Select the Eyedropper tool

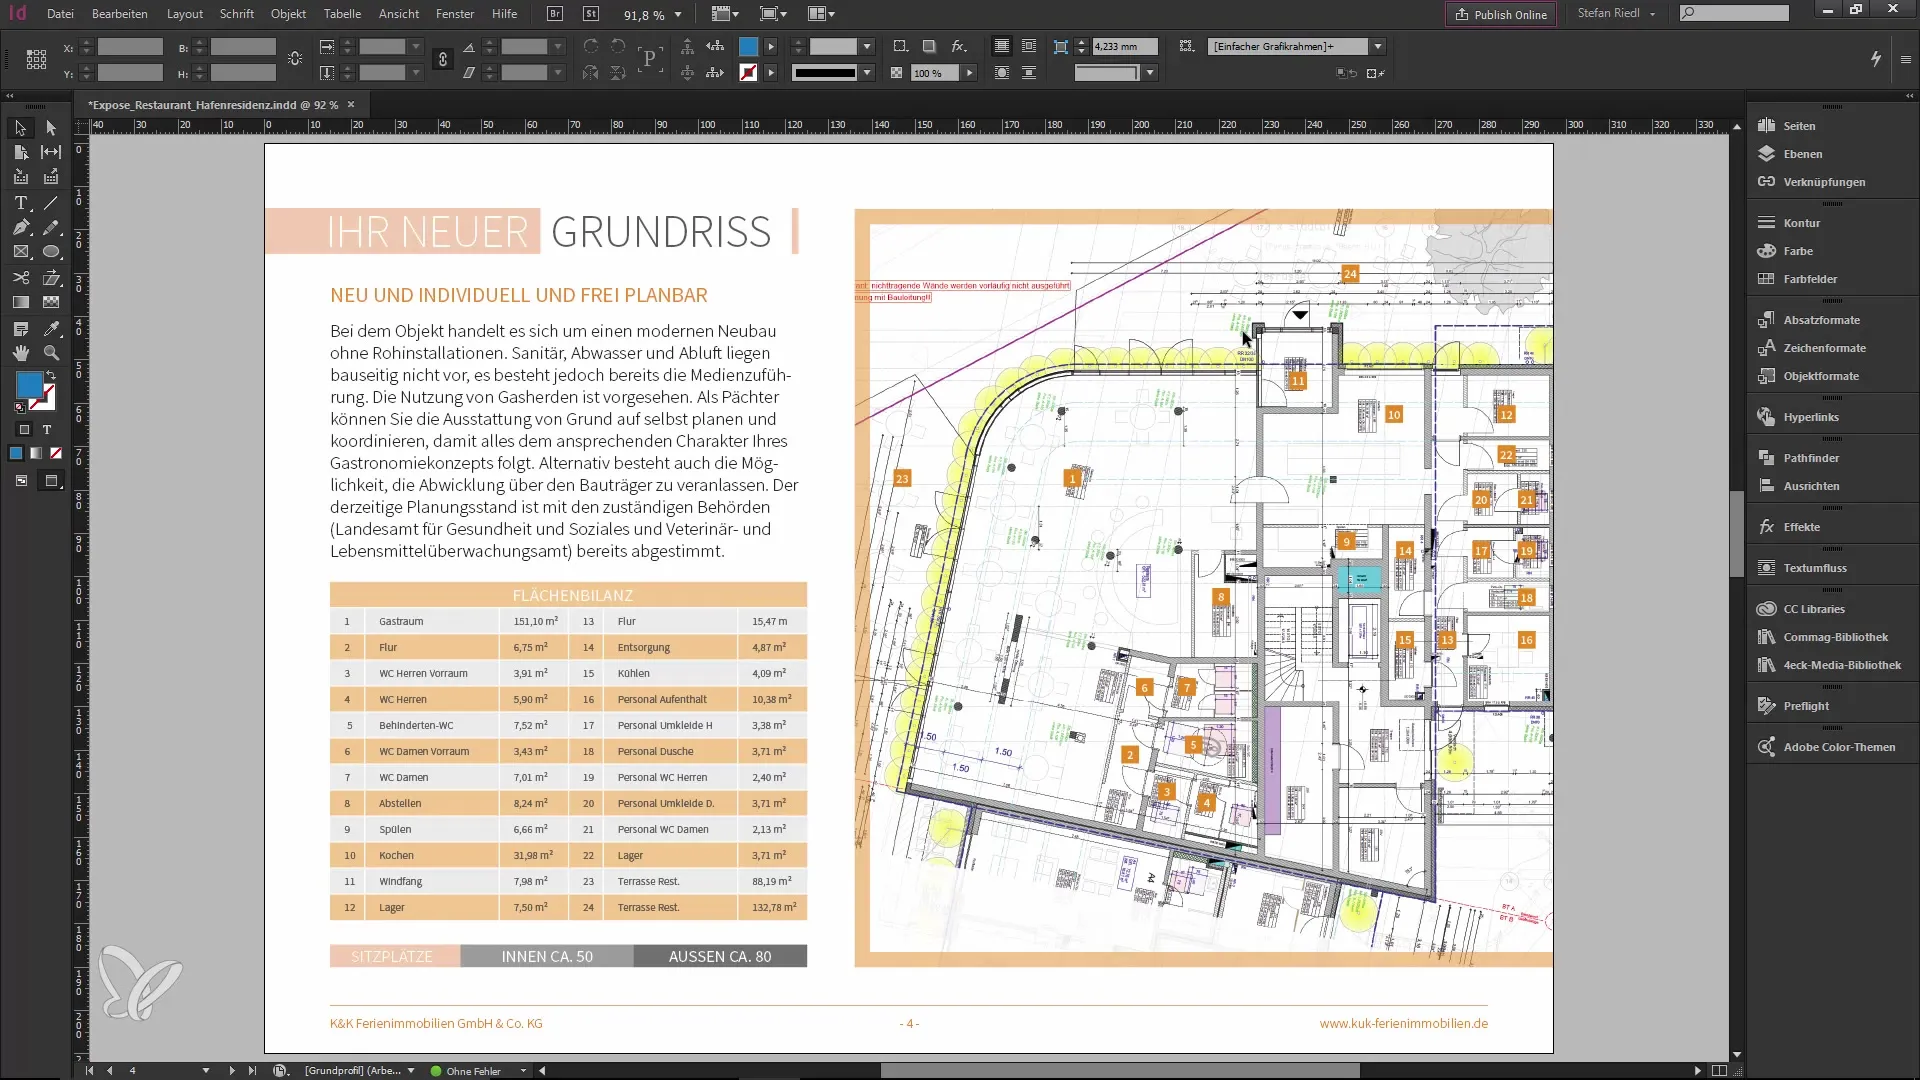point(51,328)
